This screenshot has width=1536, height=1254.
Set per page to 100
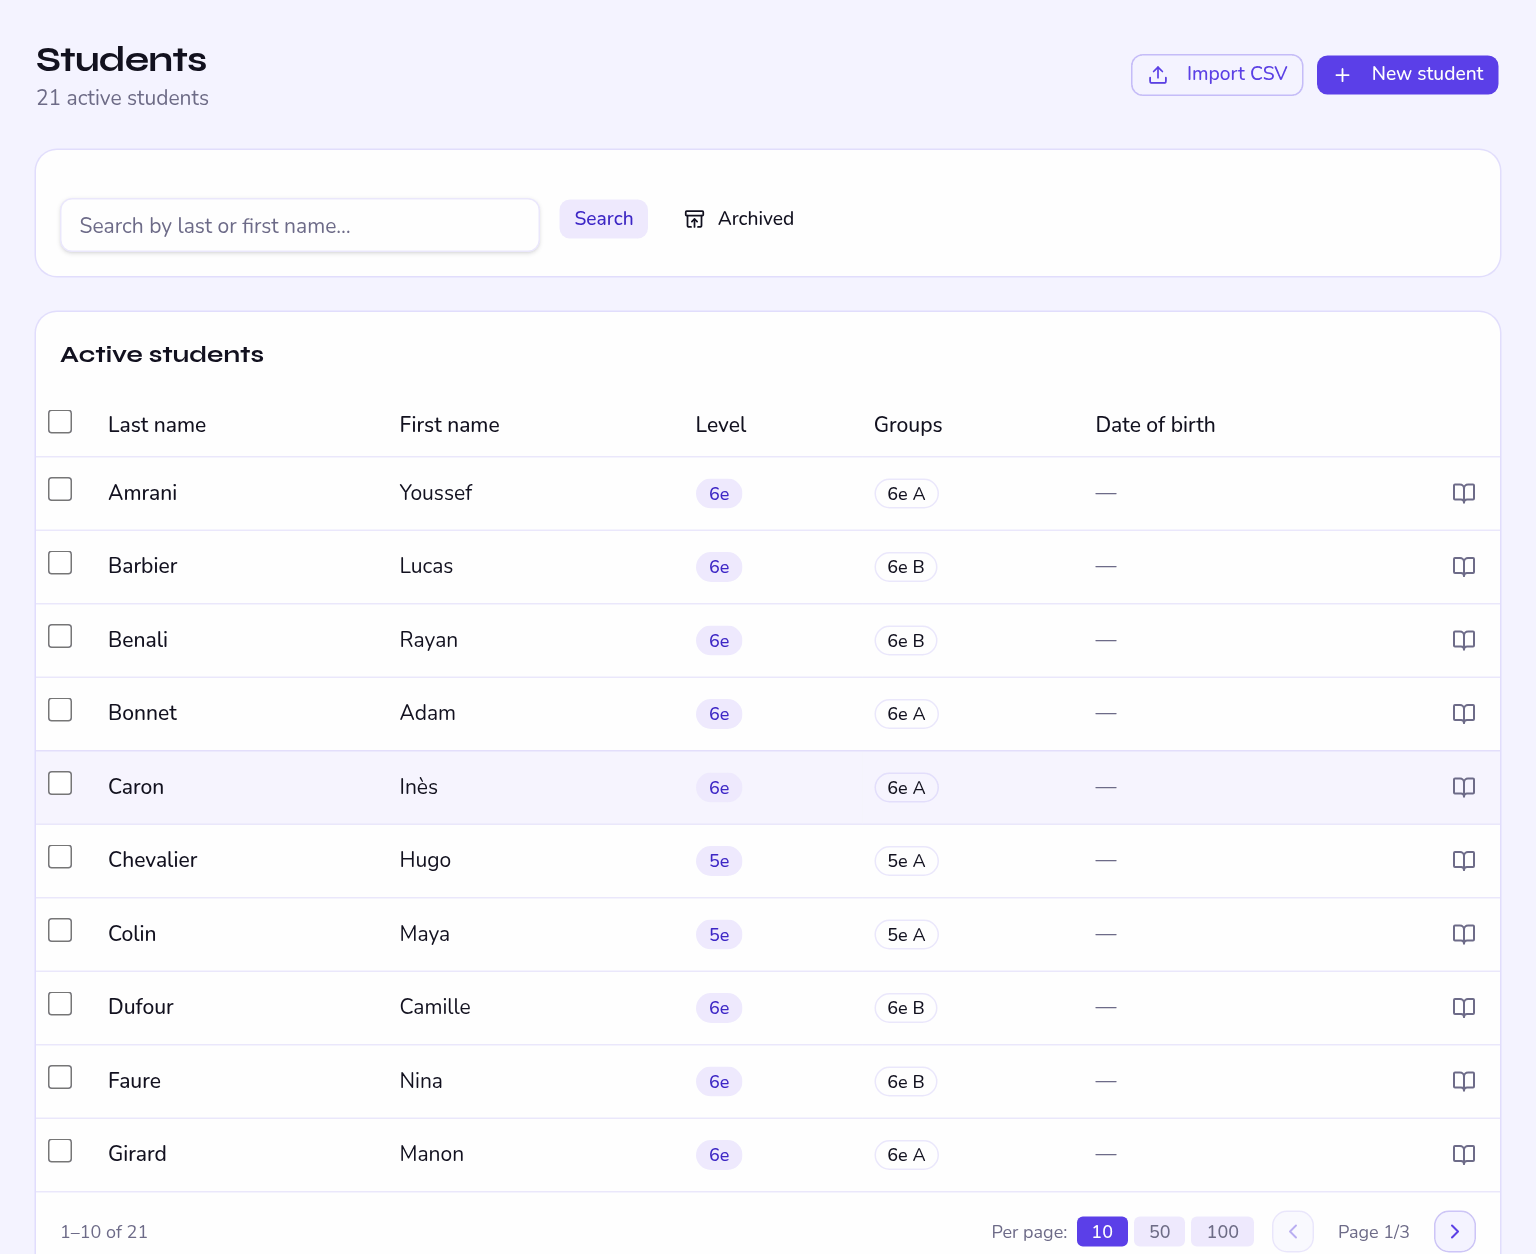click(1222, 1232)
